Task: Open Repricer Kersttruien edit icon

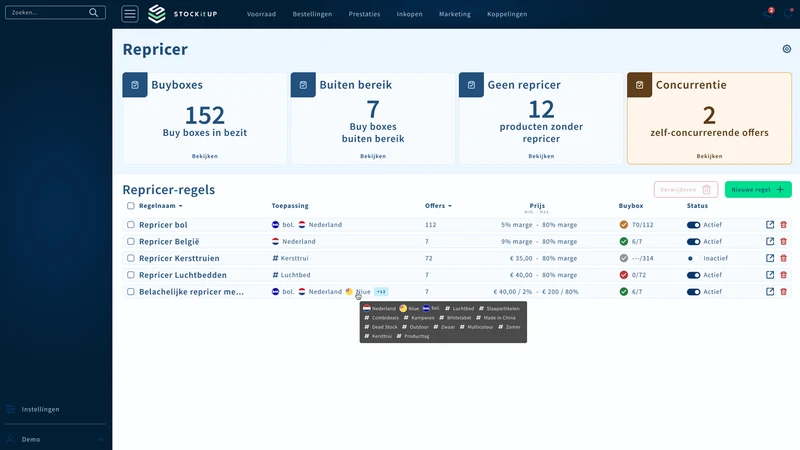Action: point(770,258)
